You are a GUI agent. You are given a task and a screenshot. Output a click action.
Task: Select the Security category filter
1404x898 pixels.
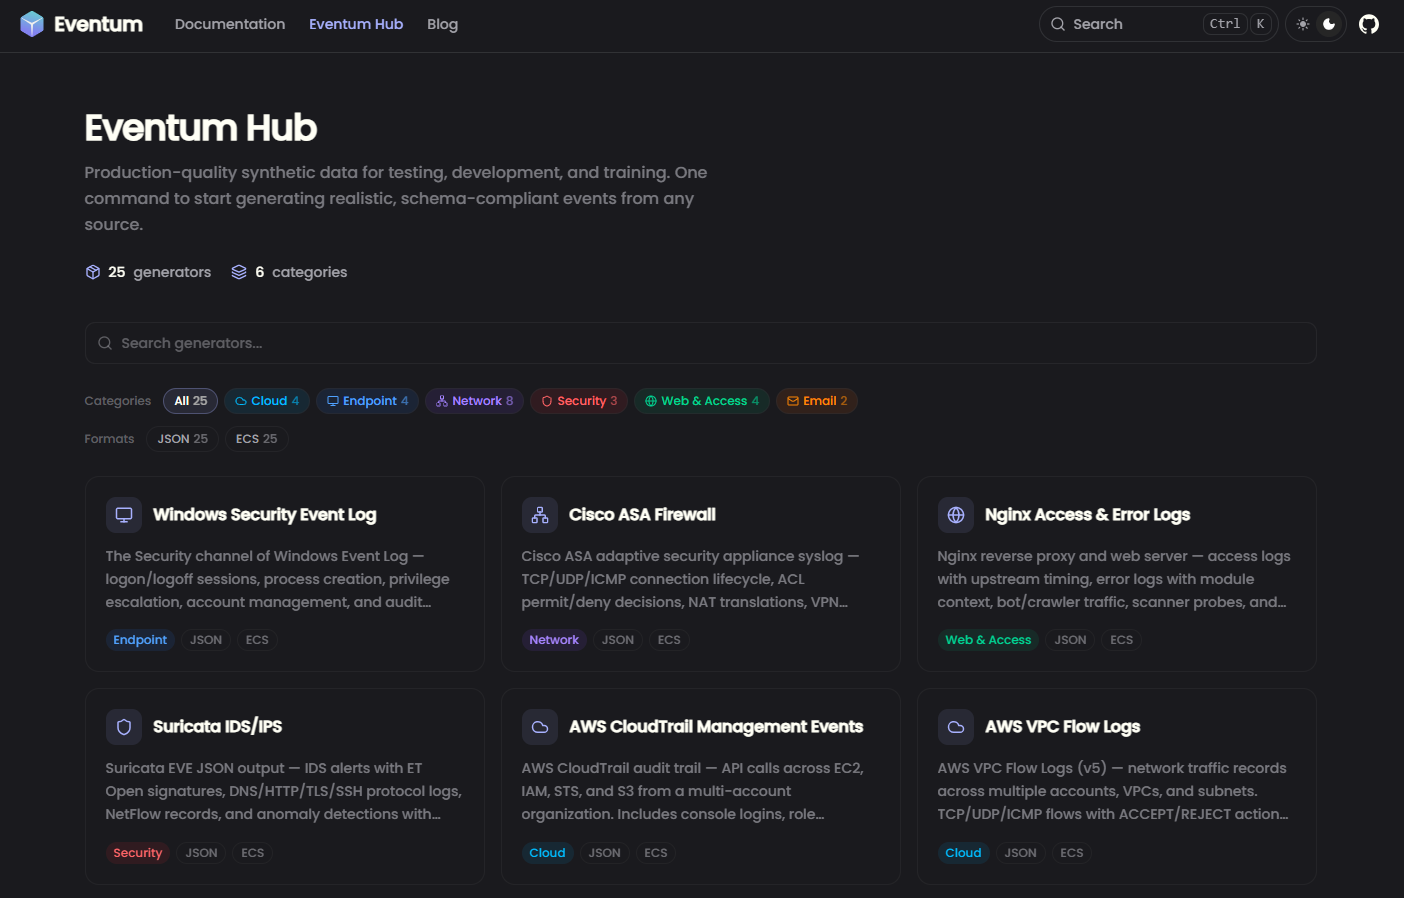[578, 400]
